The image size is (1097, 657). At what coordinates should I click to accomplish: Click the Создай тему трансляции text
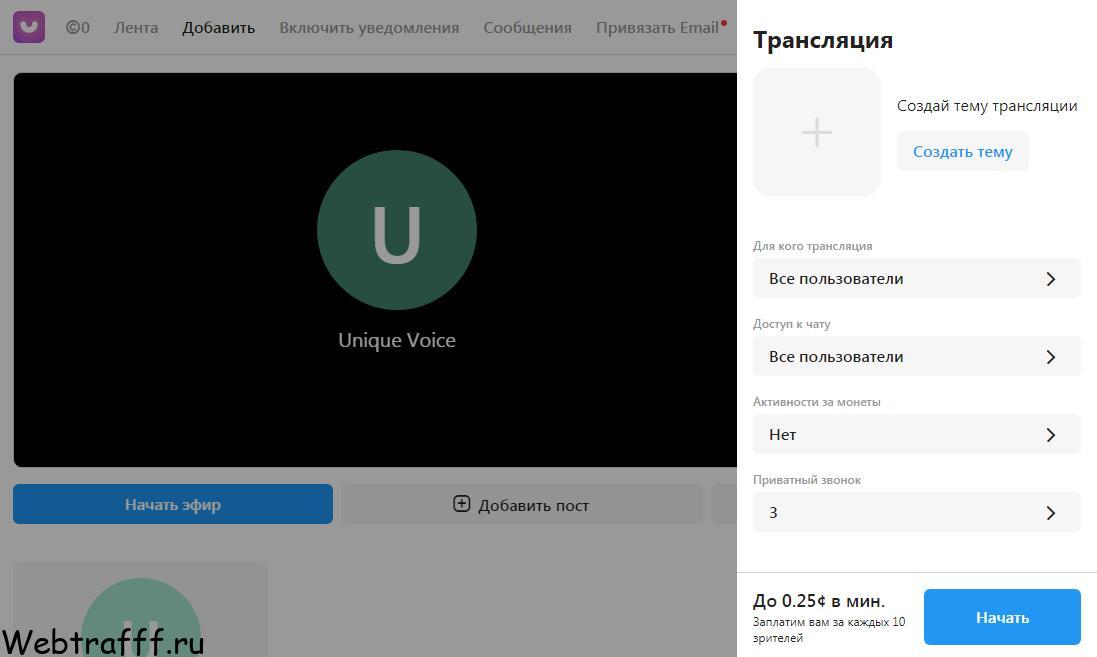(987, 106)
